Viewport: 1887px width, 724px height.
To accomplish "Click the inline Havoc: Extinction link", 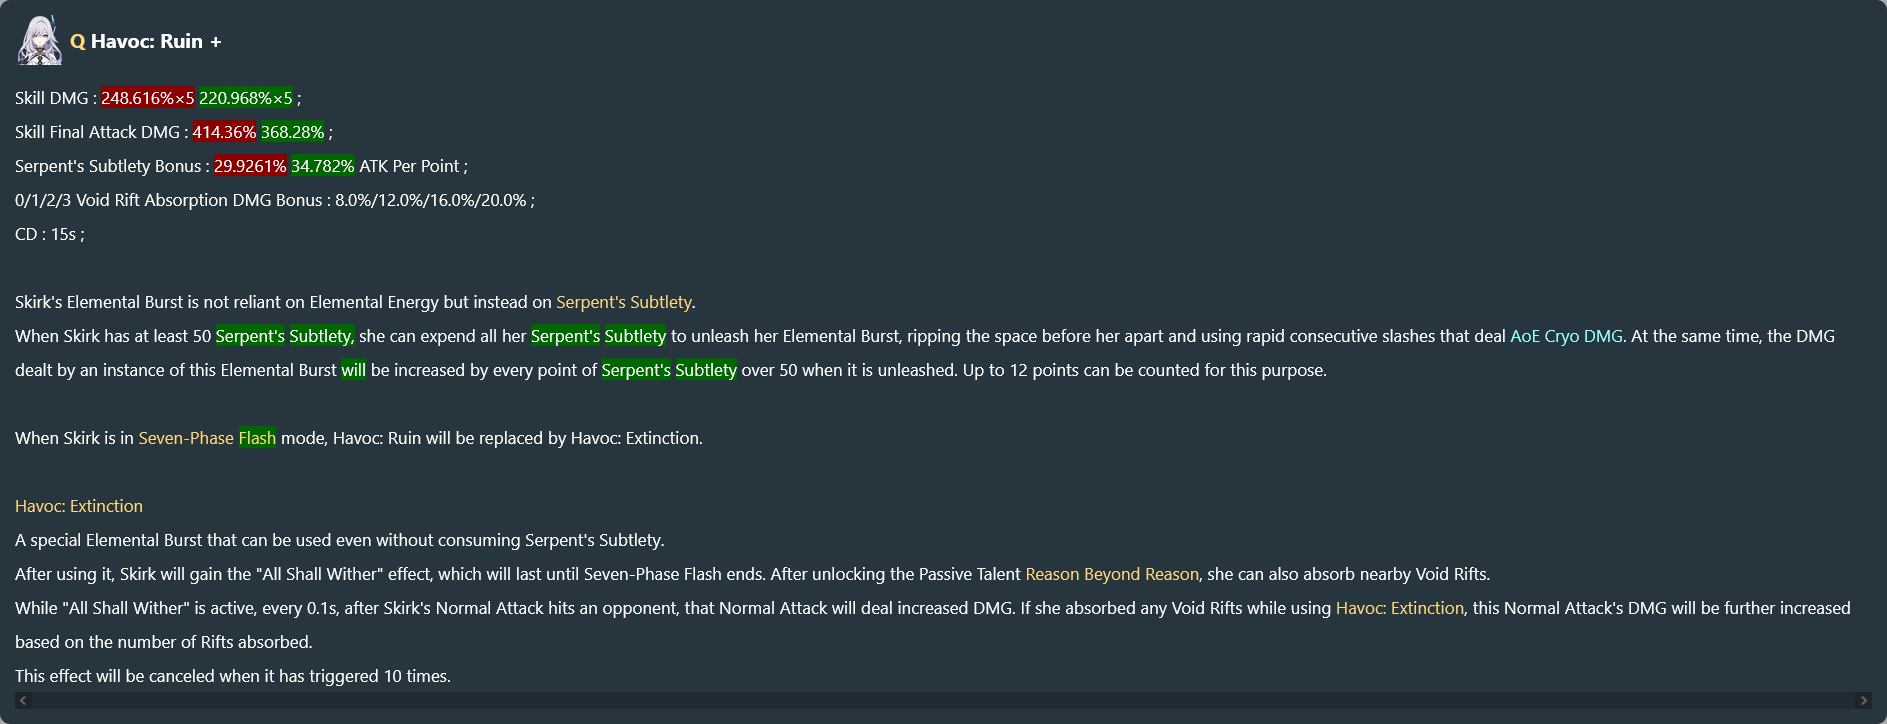I will [x=1400, y=608].
